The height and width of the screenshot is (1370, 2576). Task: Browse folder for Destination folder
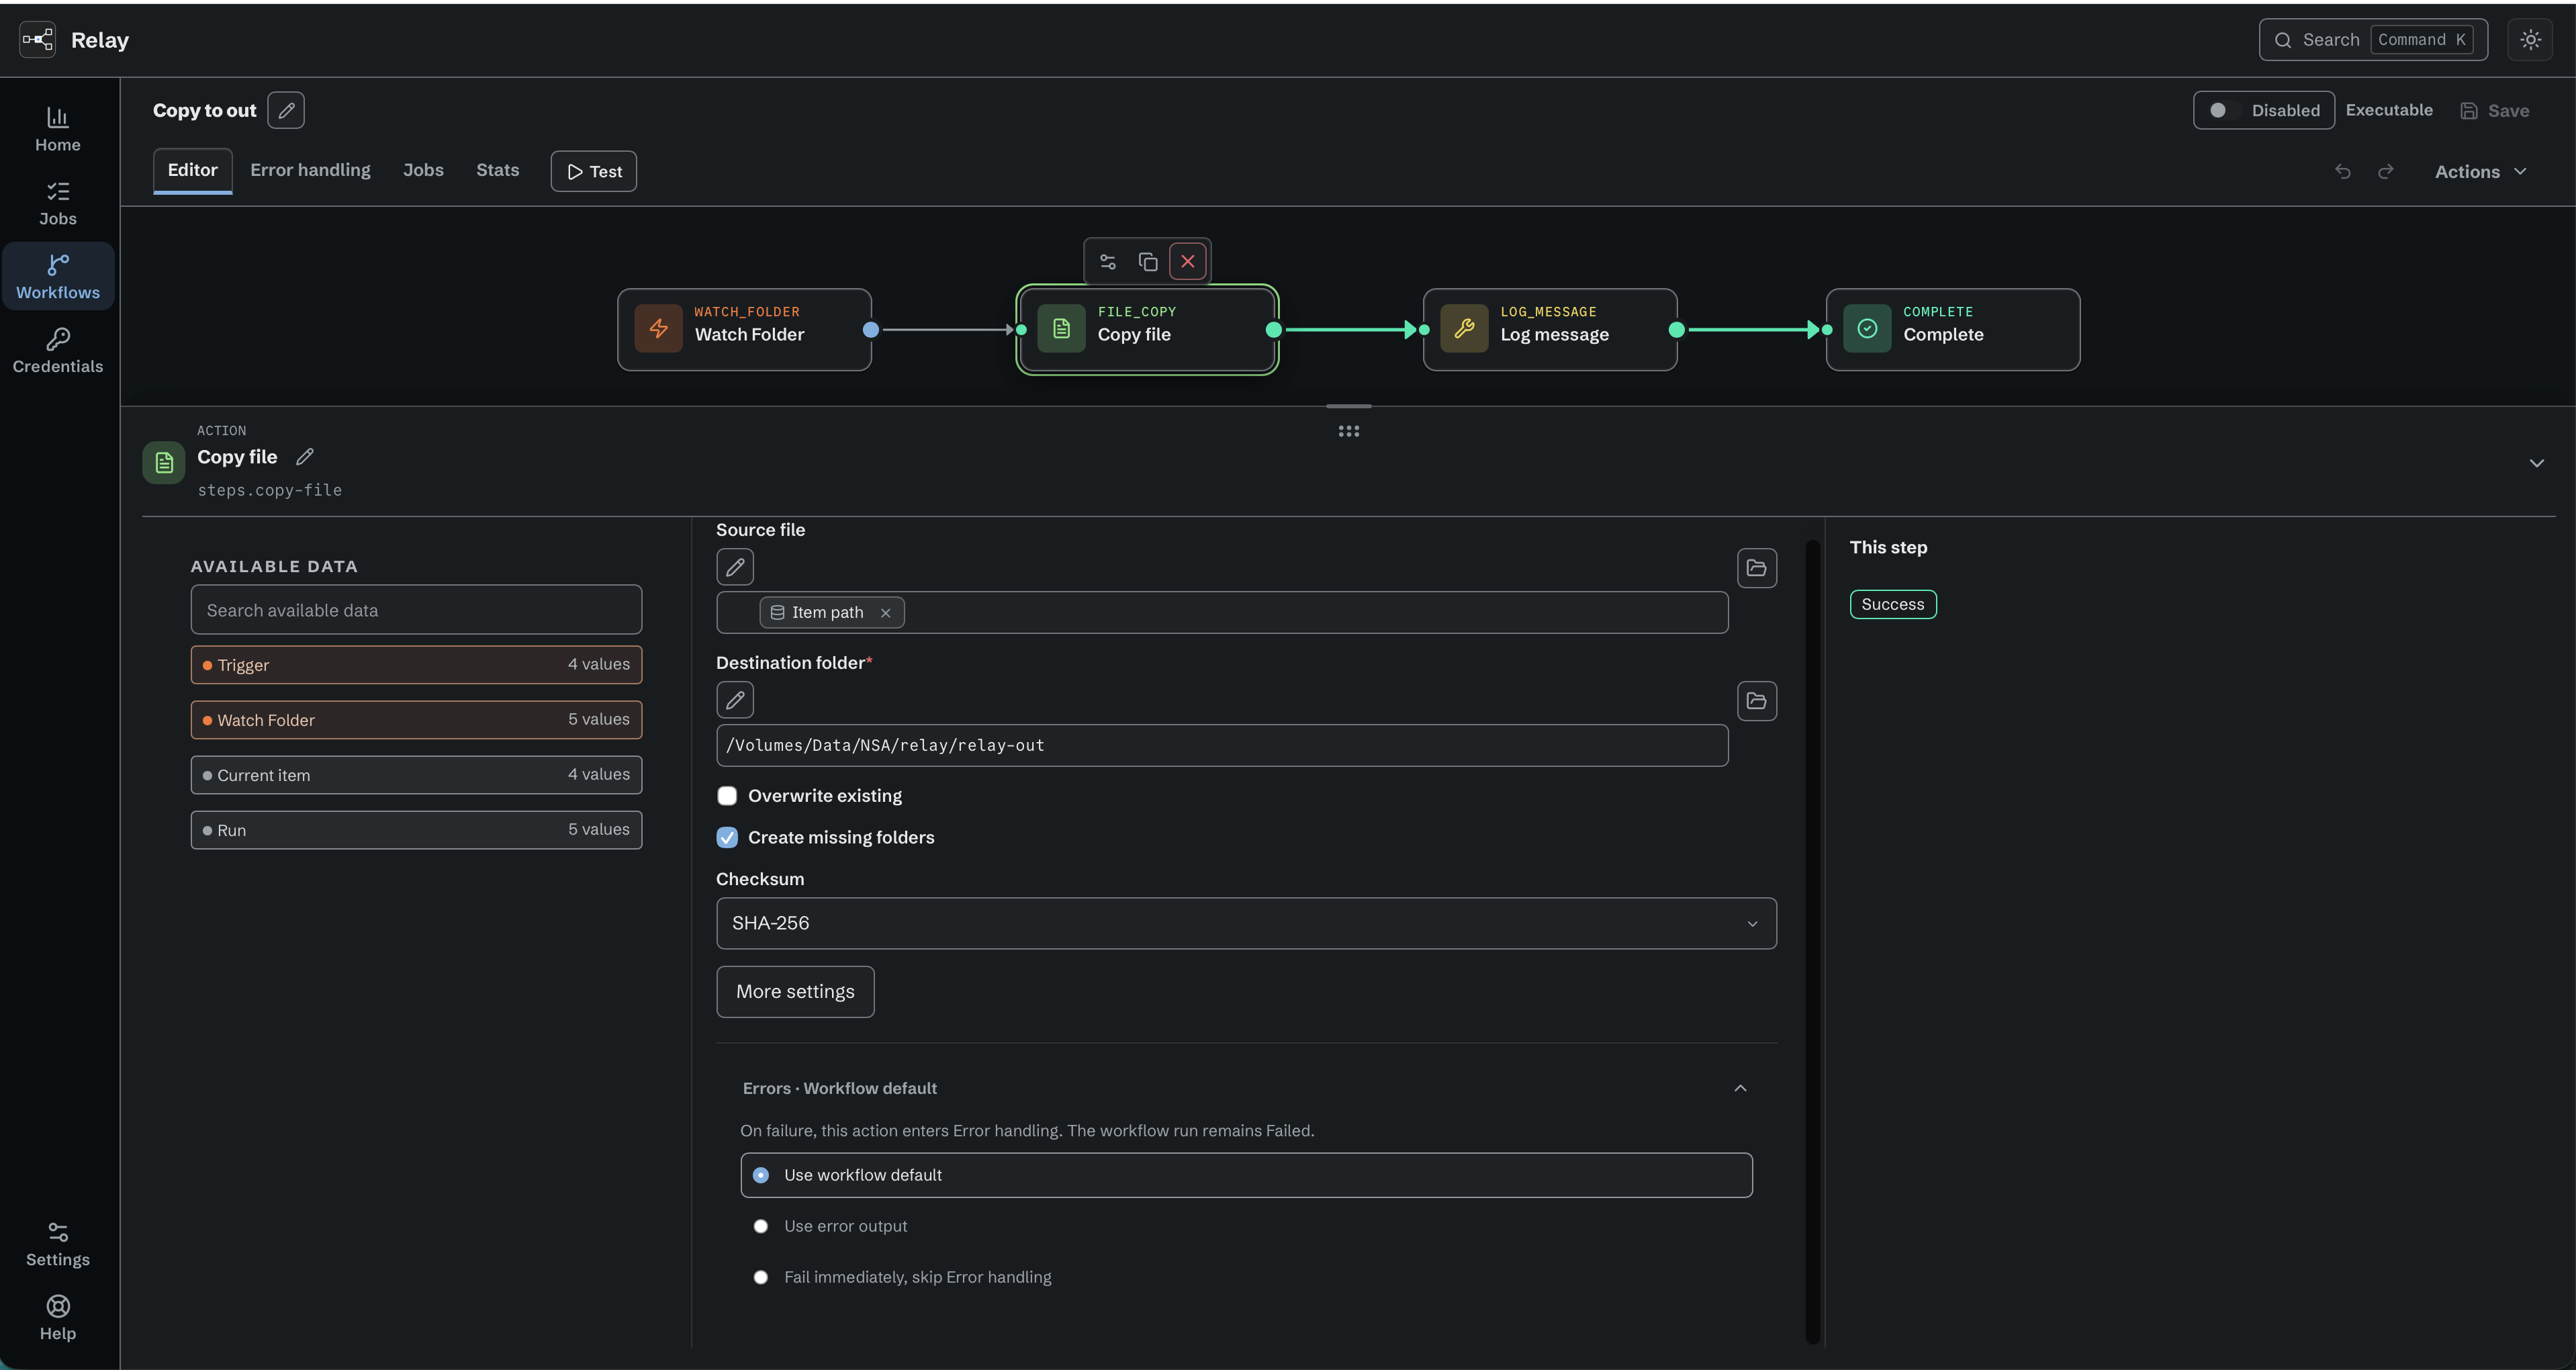coord(1757,701)
